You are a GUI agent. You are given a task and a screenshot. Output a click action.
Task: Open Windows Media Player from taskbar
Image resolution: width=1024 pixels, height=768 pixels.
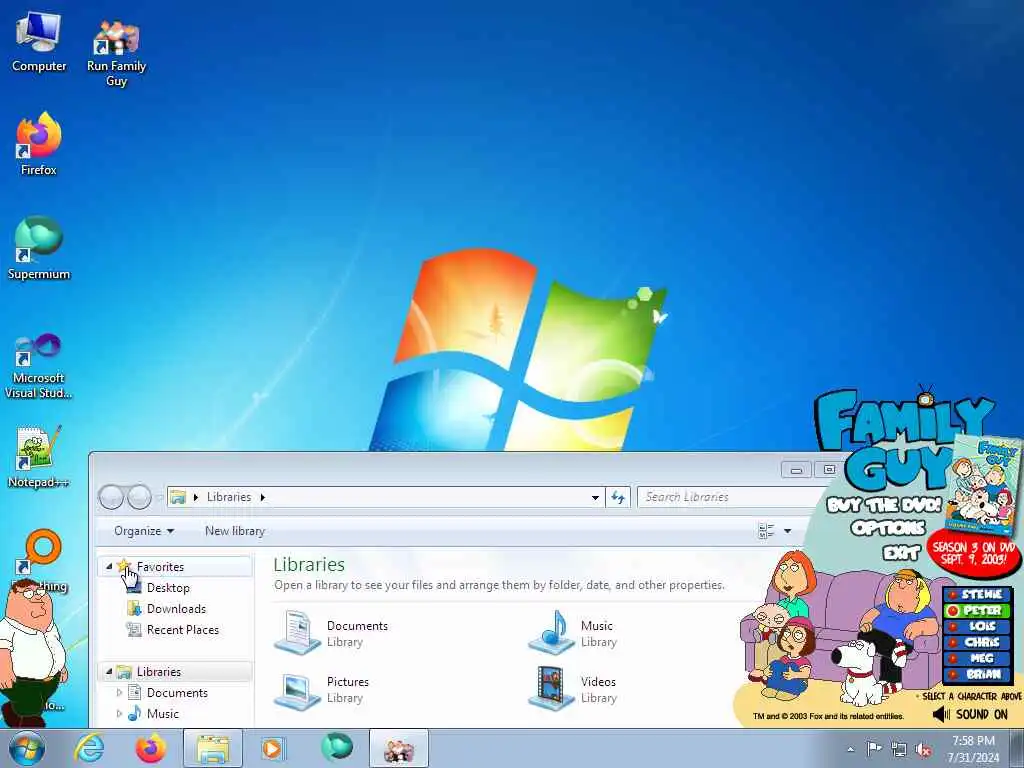273,749
